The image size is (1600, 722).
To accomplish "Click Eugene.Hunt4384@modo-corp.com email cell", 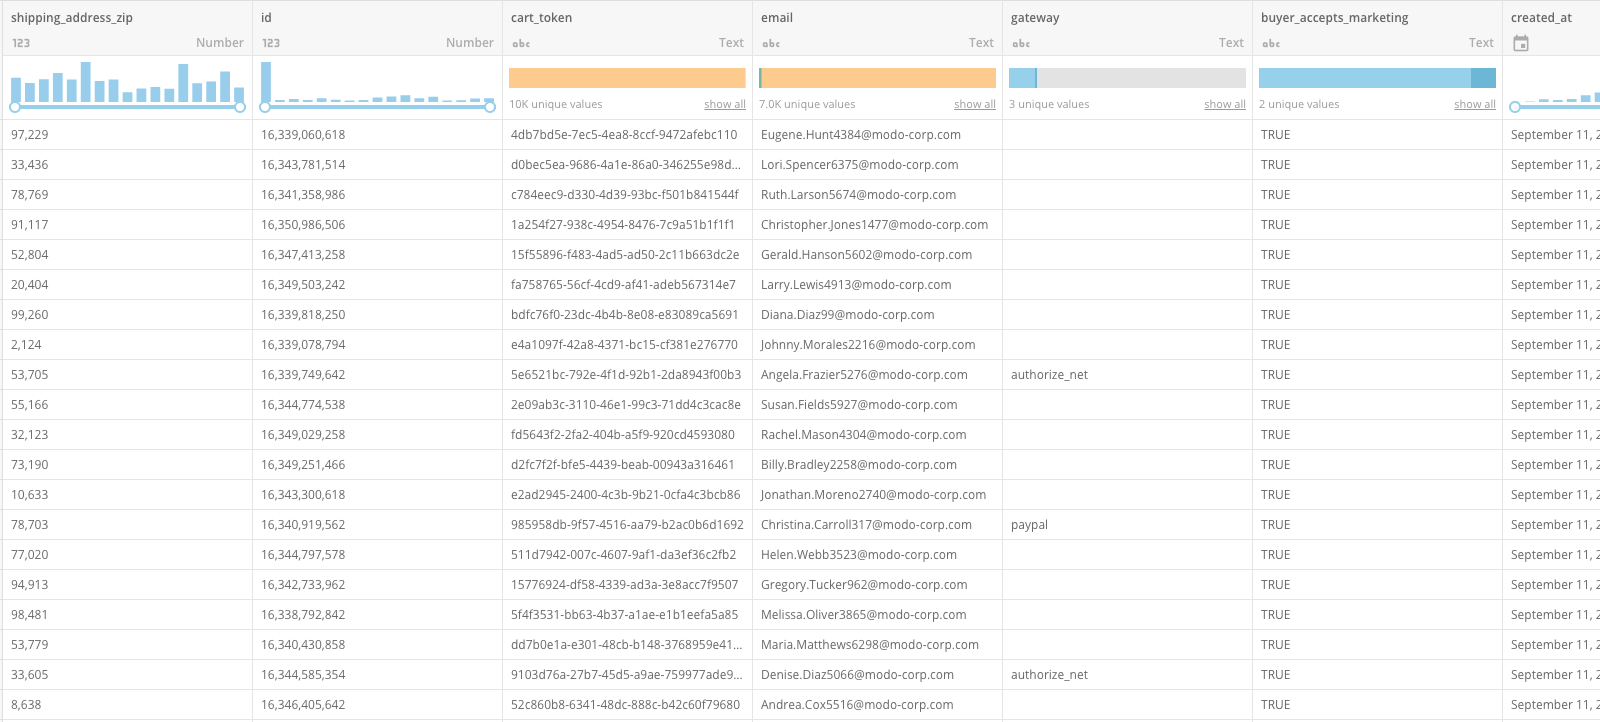I will click(860, 135).
